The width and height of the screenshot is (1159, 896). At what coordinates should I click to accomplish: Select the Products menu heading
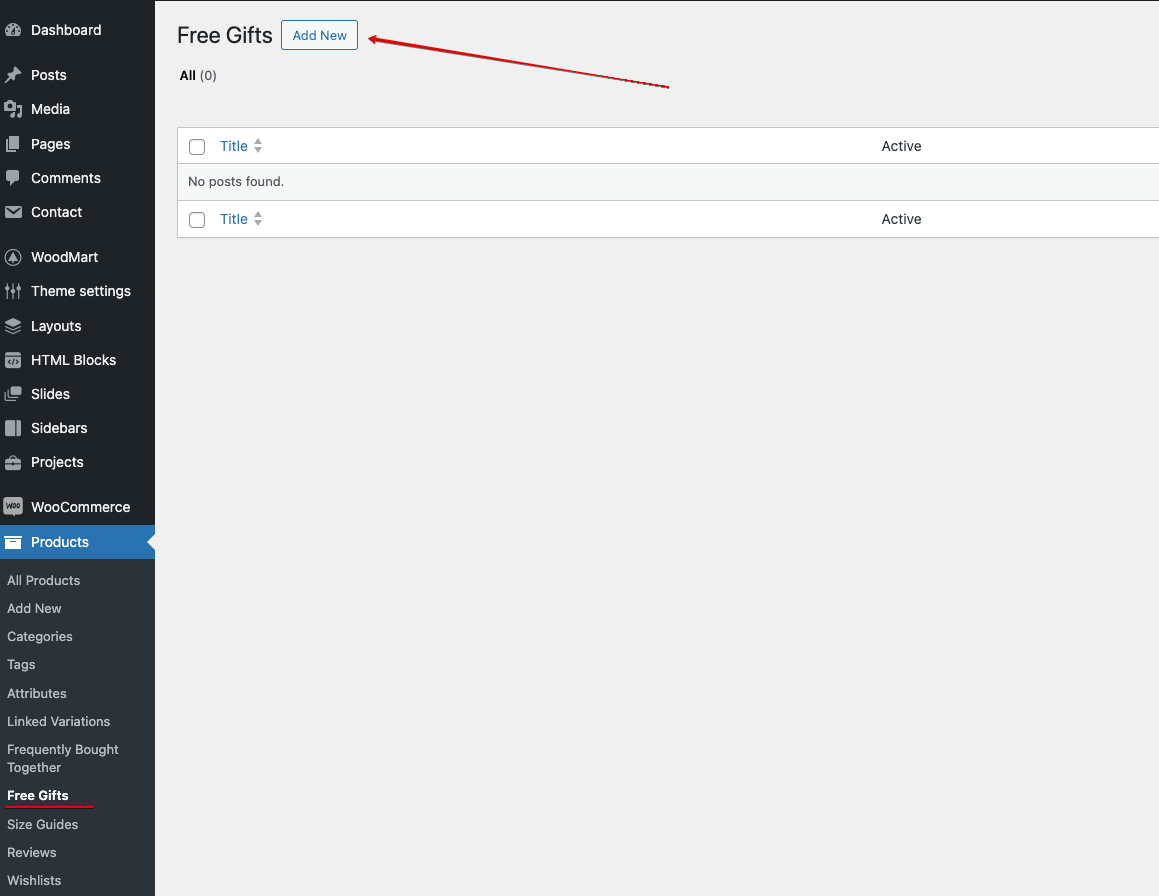click(60, 542)
